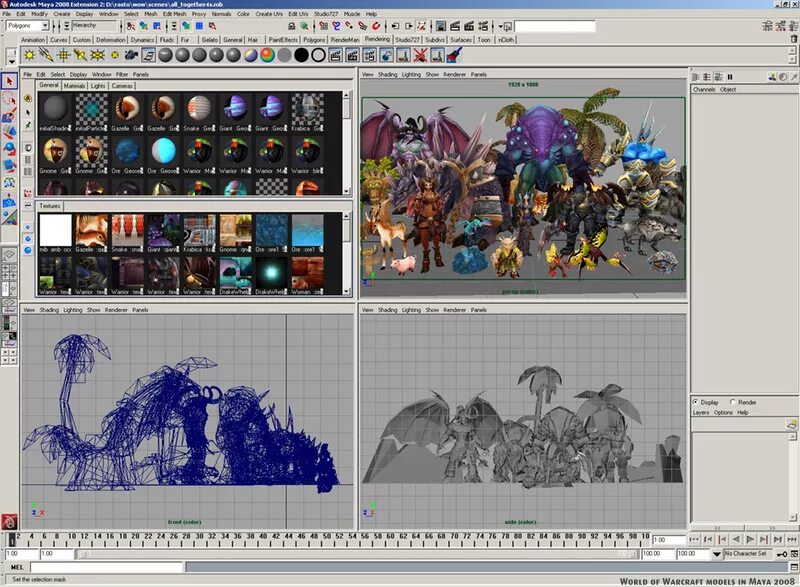The image size is (800, 587).
Task: Click Options in layer editor
Action: [723, 413]
